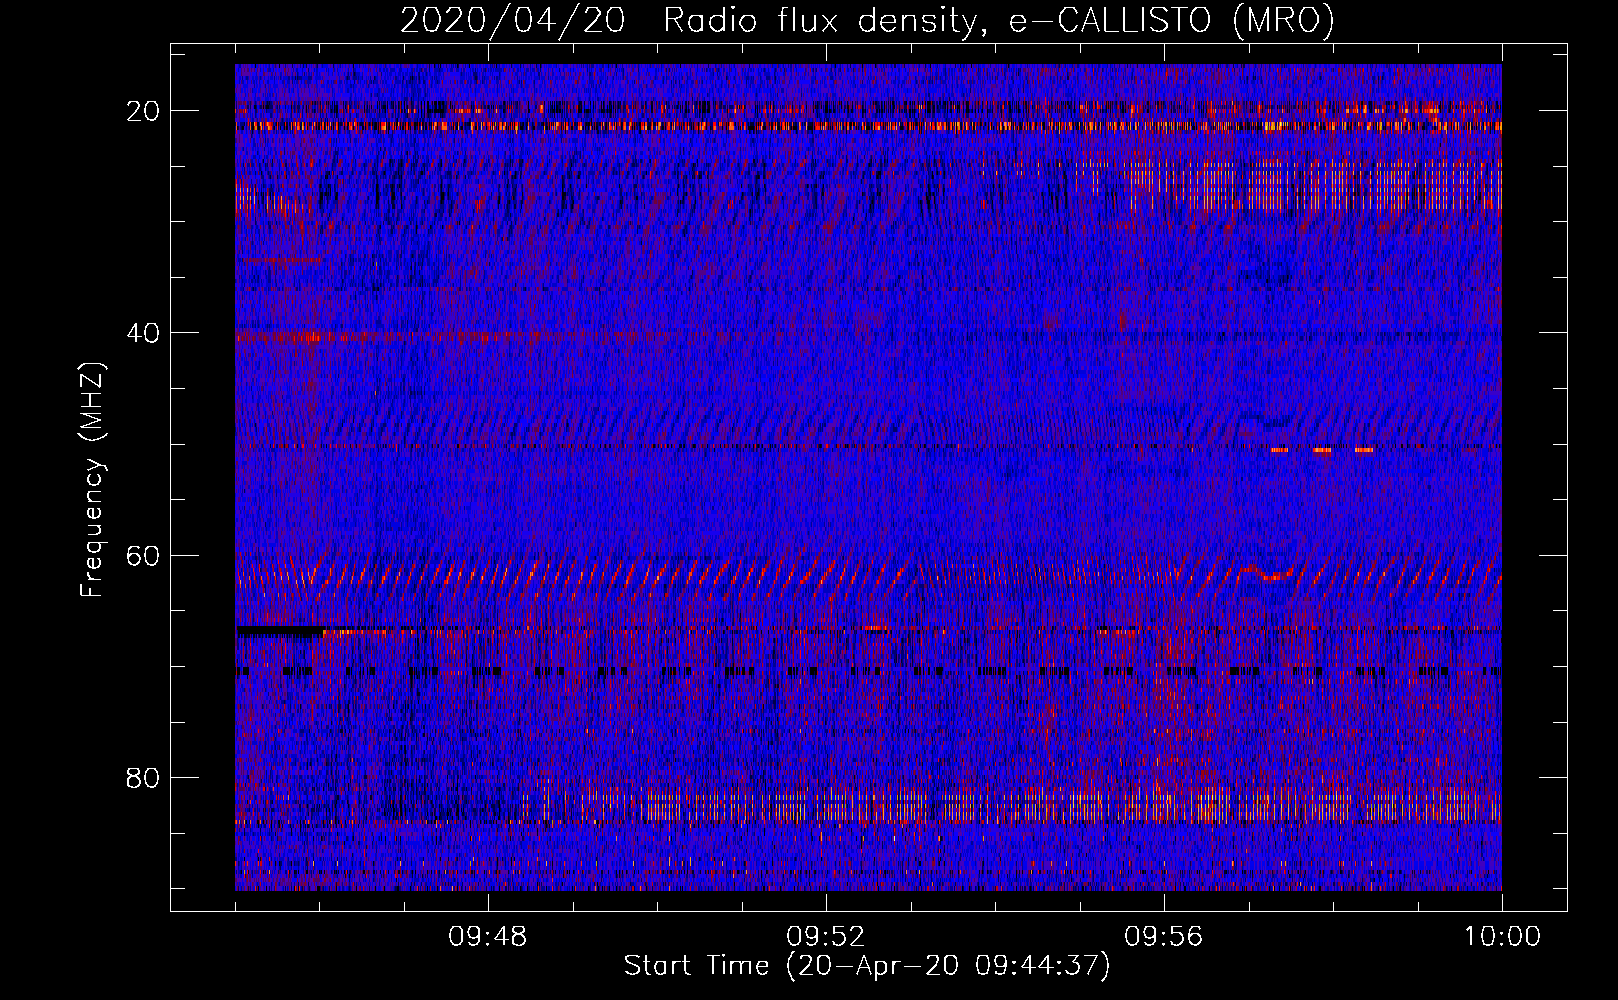Screen dimensions: 1618x1000
Task: Click the wavy red burst feature near 60 MHz
Action: pyautogui.click(x=1268, y=573)
